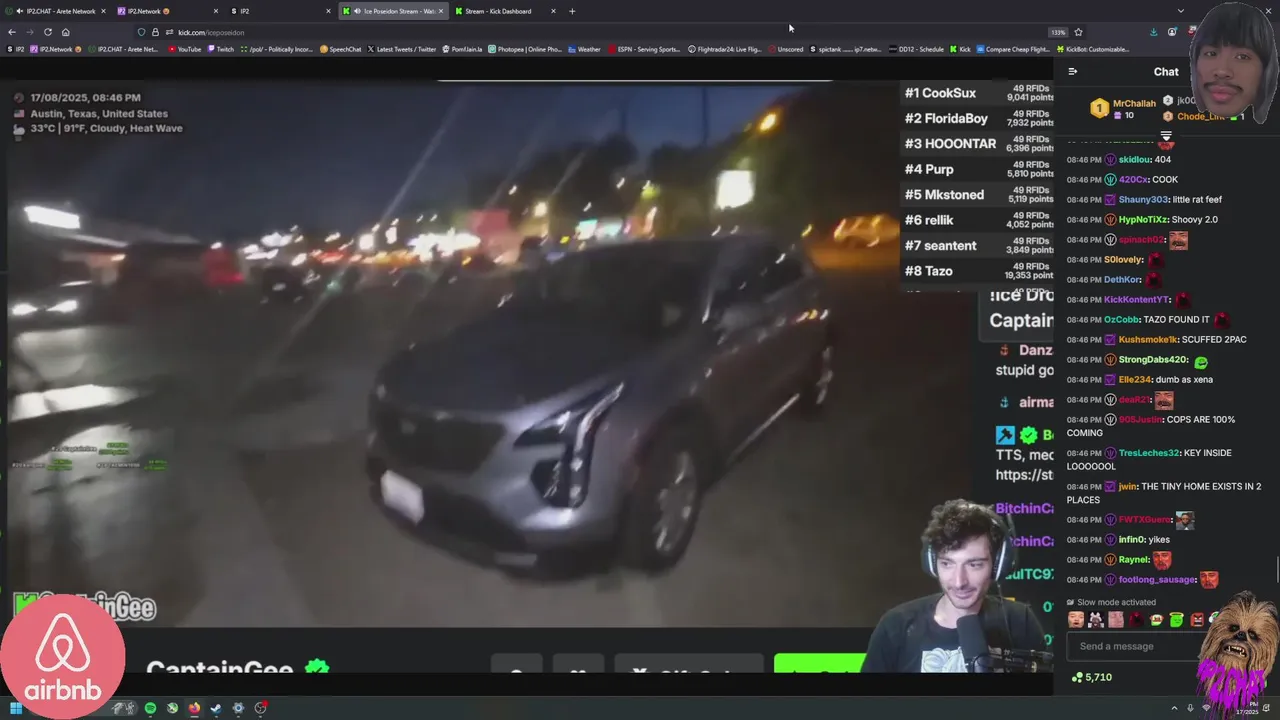This screenshot has width=1280, height=720.
Task: Open the 133% zoom level indicator
Action: (1058, 32)
